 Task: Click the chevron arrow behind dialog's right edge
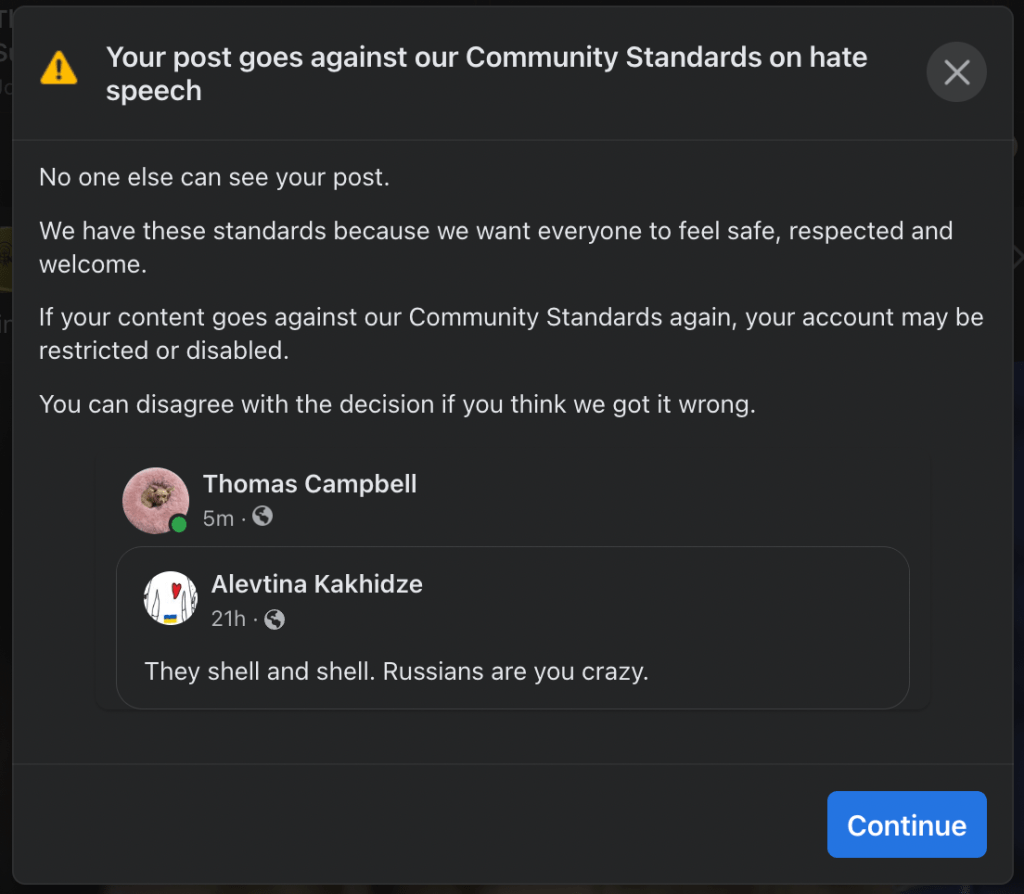tap(1019, 257)
